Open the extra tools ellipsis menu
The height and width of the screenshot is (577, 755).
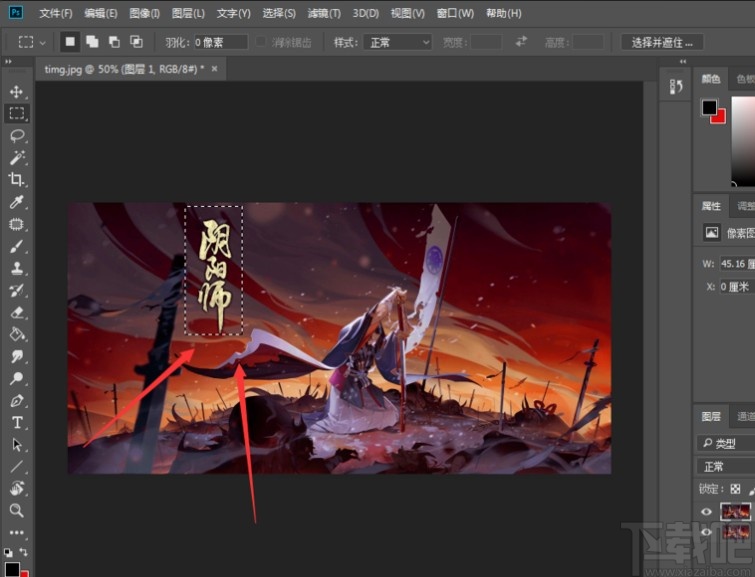click(16, 532)
